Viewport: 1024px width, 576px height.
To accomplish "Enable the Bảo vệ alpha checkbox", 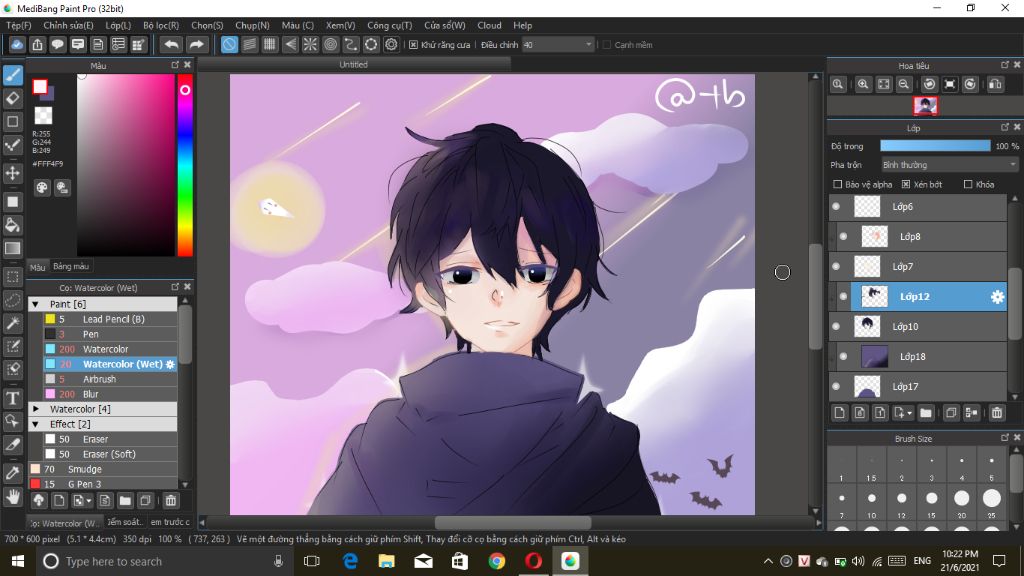I will point(837,185).
